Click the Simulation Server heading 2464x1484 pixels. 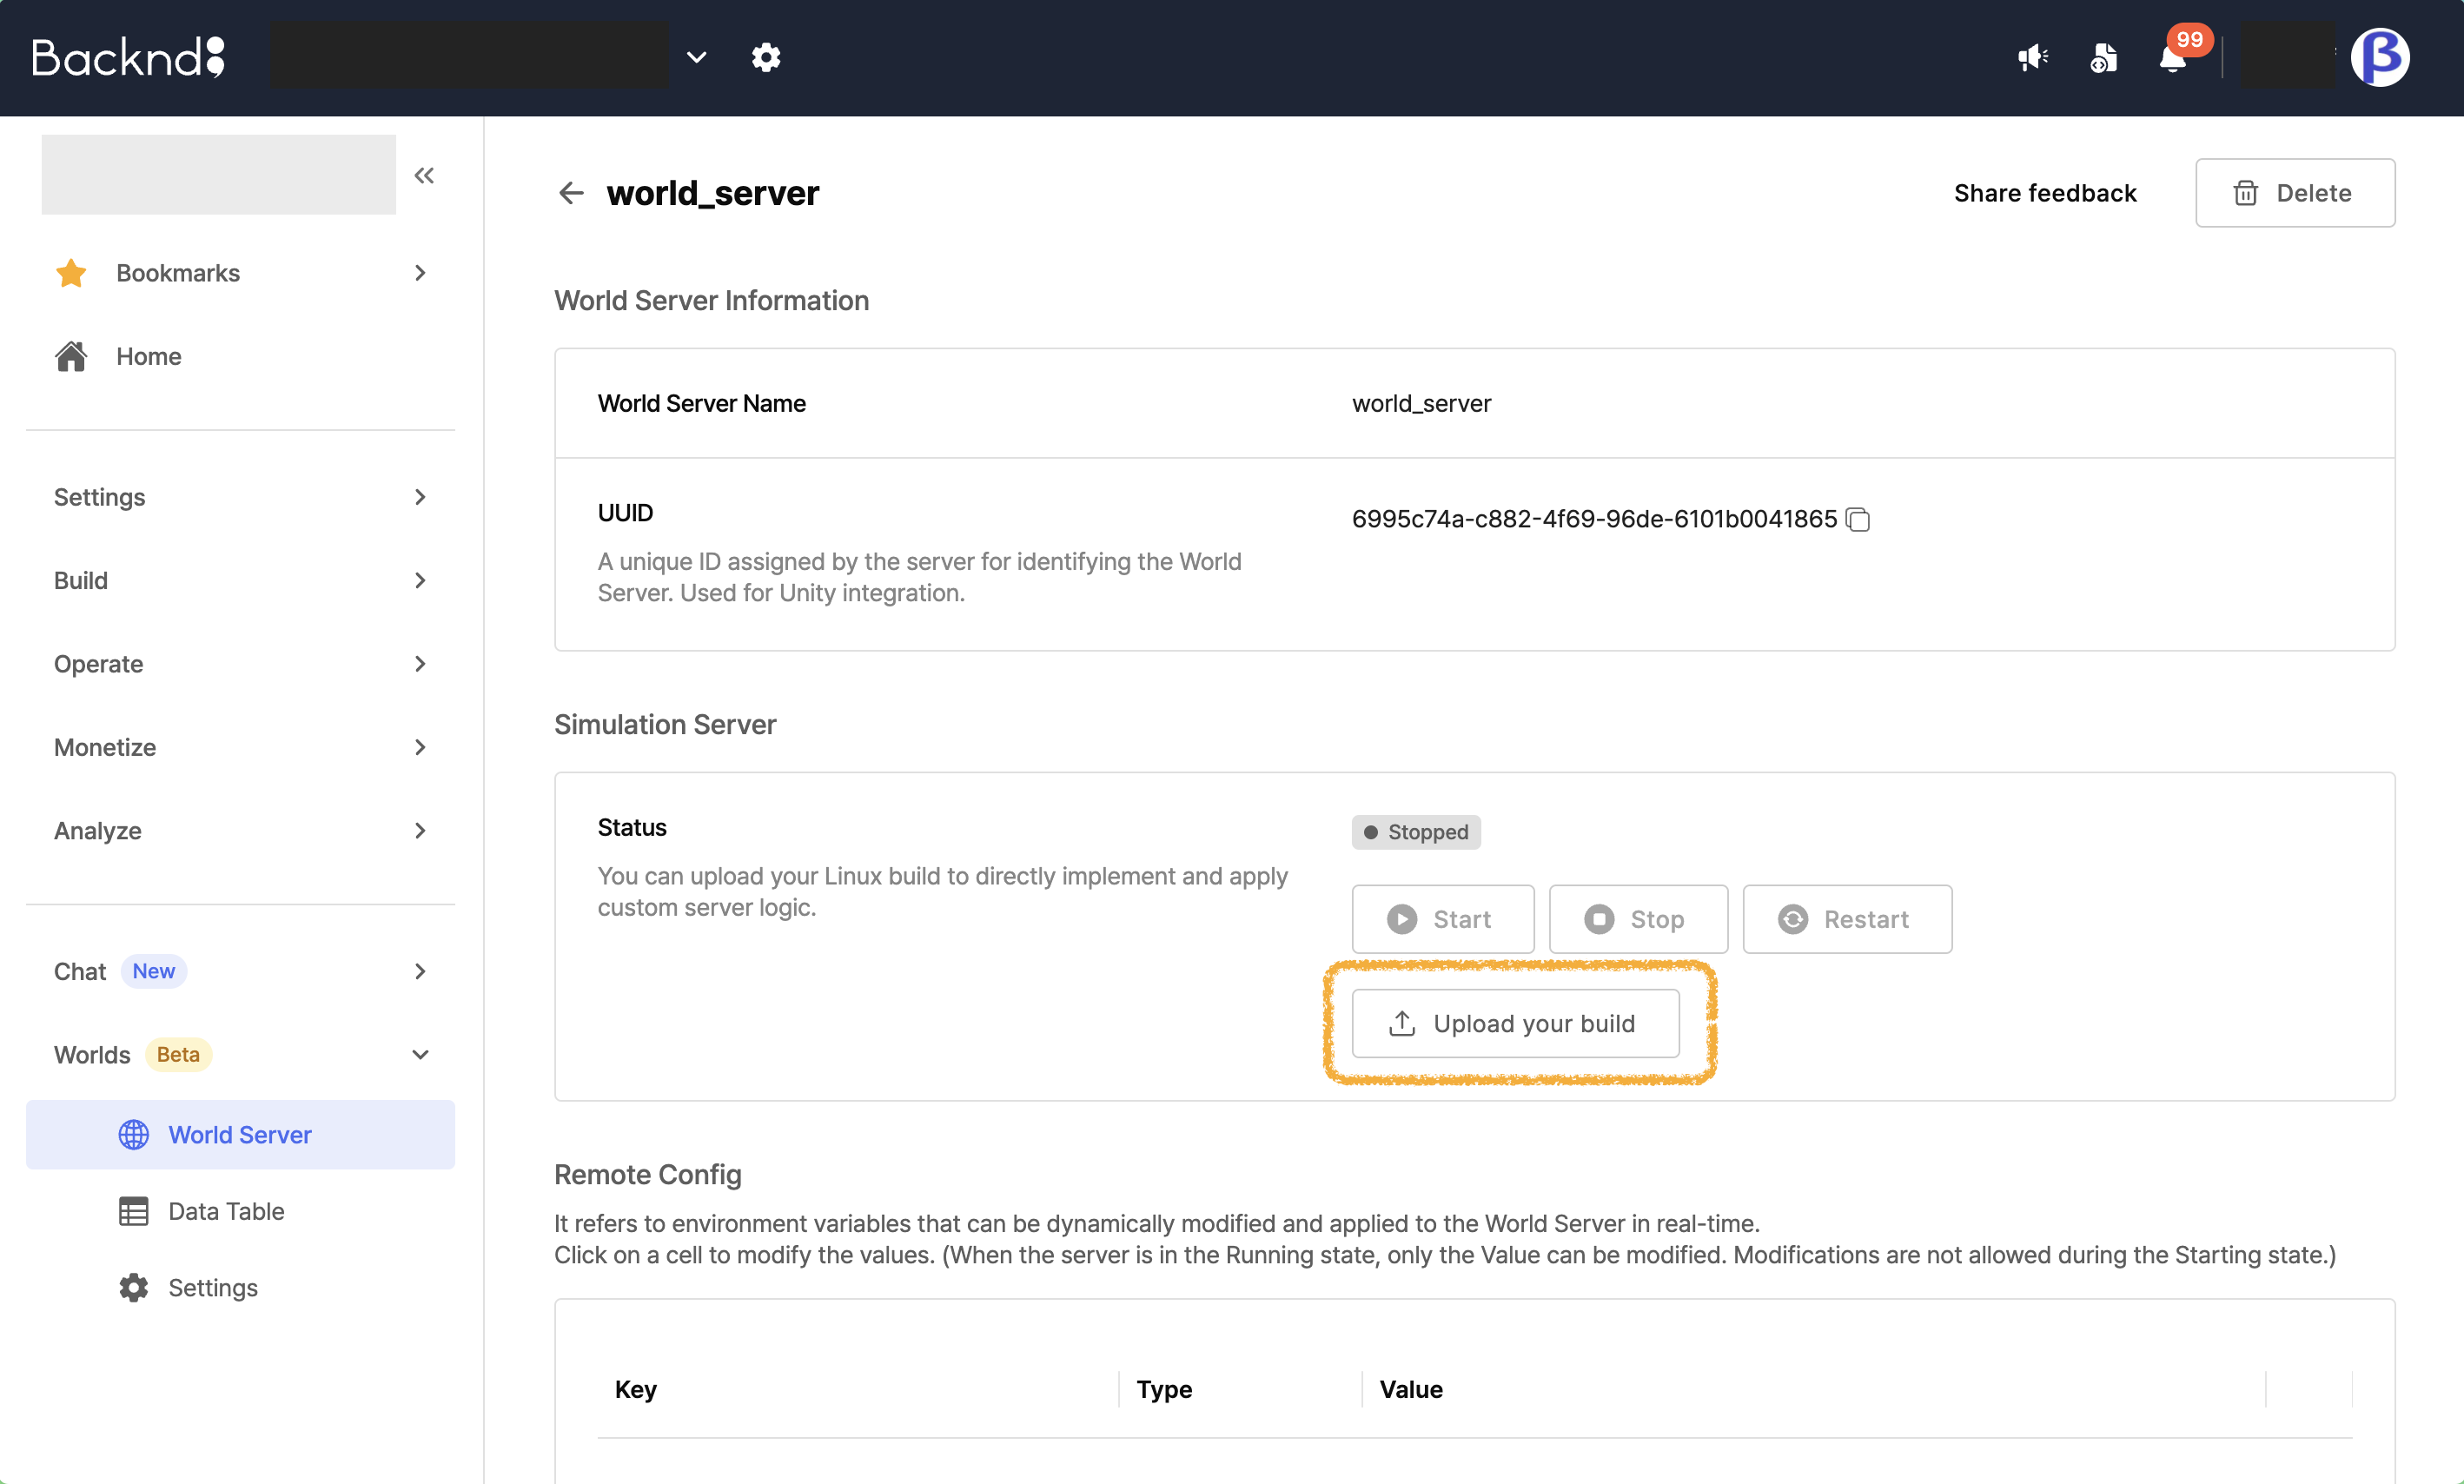(665, 724)
